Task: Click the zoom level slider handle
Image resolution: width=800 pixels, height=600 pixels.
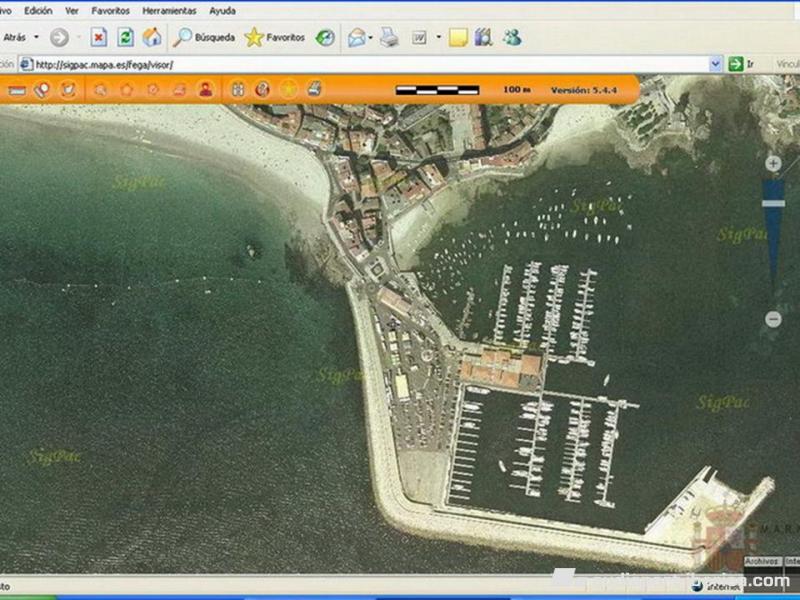Action: coord(773,203)
